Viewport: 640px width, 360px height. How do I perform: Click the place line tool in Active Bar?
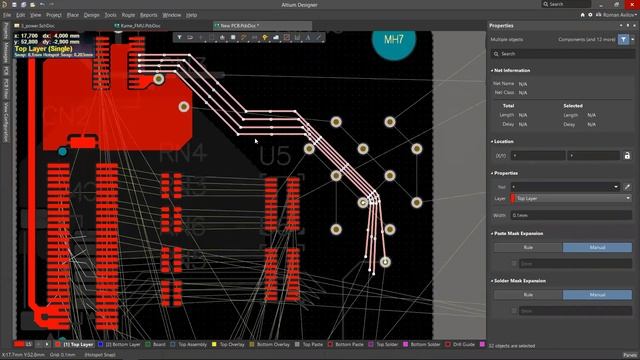point(318,38)
